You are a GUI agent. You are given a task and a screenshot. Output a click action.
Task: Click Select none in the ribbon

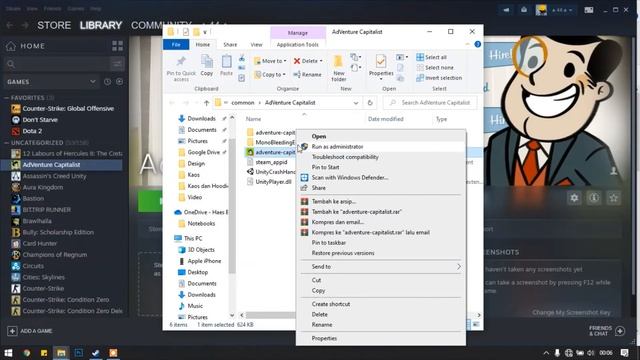[x=435, y=67]
